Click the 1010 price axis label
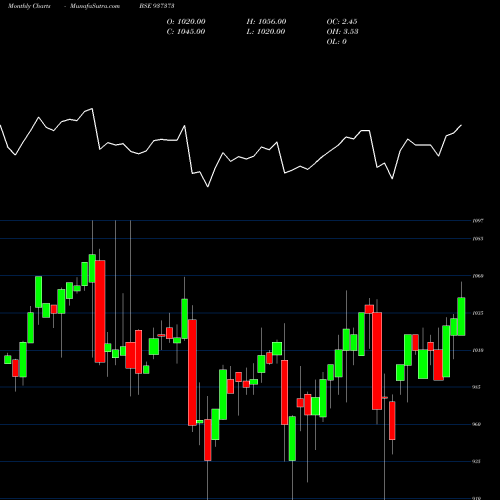Image resolution: width=500 pixels, height=500 pixels. tap(478, 350)
